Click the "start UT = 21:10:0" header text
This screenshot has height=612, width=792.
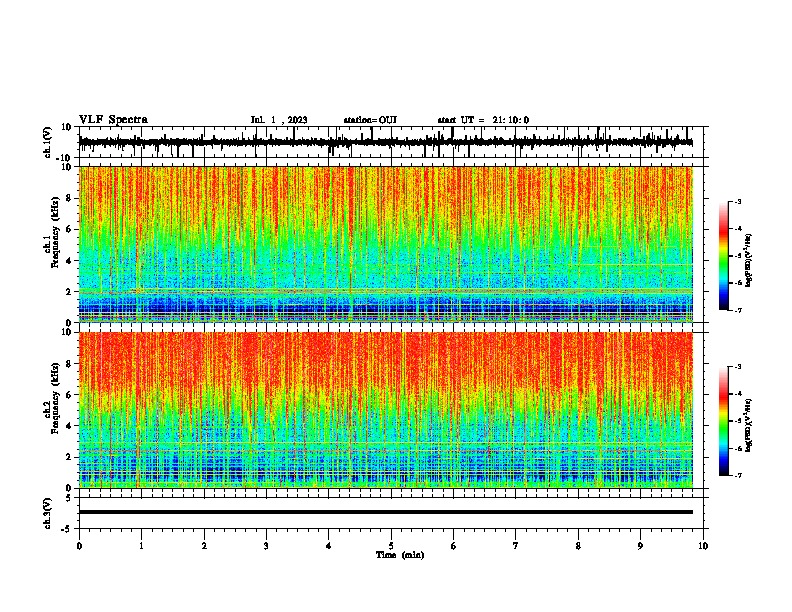(x=483, y=120)
